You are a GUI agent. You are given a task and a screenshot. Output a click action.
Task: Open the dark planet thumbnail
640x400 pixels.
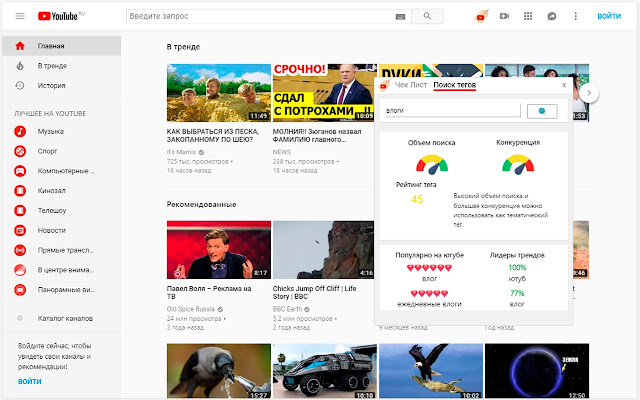537,371
